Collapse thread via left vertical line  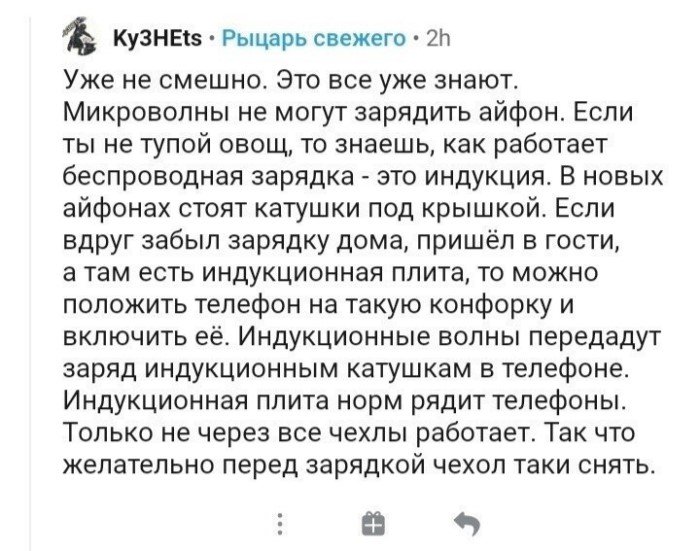pos(30,284)
